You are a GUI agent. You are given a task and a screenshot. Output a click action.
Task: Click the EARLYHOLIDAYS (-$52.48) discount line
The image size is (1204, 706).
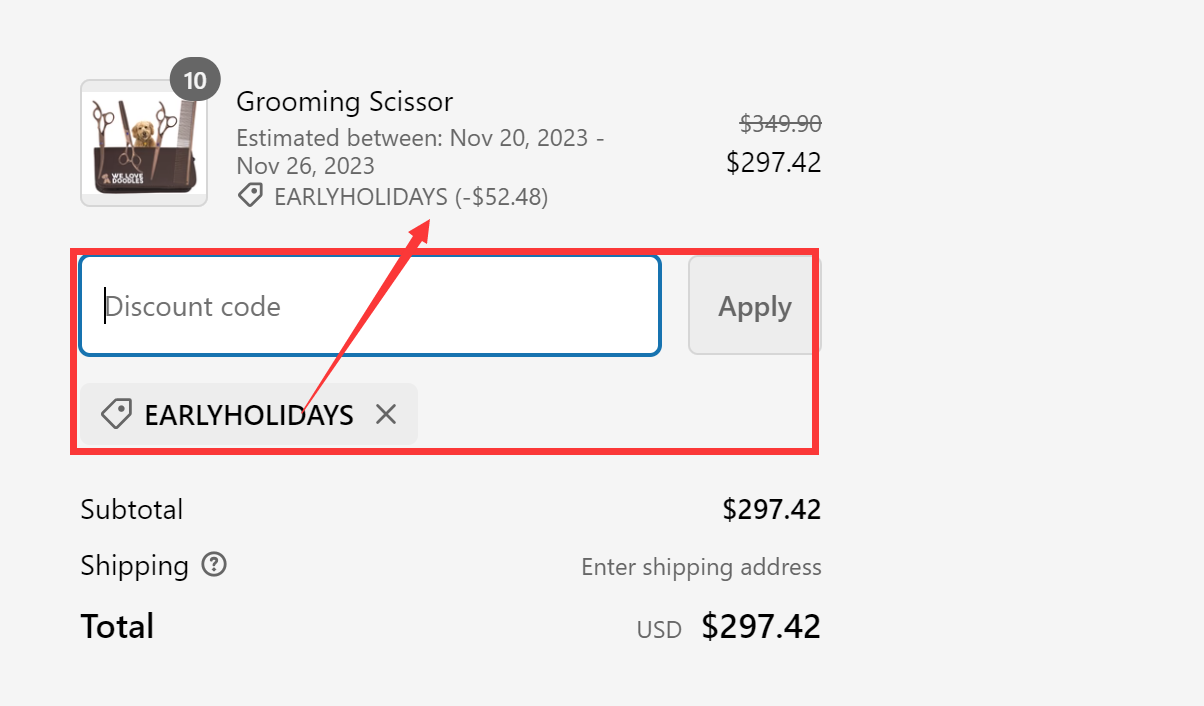click(x=410, y=196)
